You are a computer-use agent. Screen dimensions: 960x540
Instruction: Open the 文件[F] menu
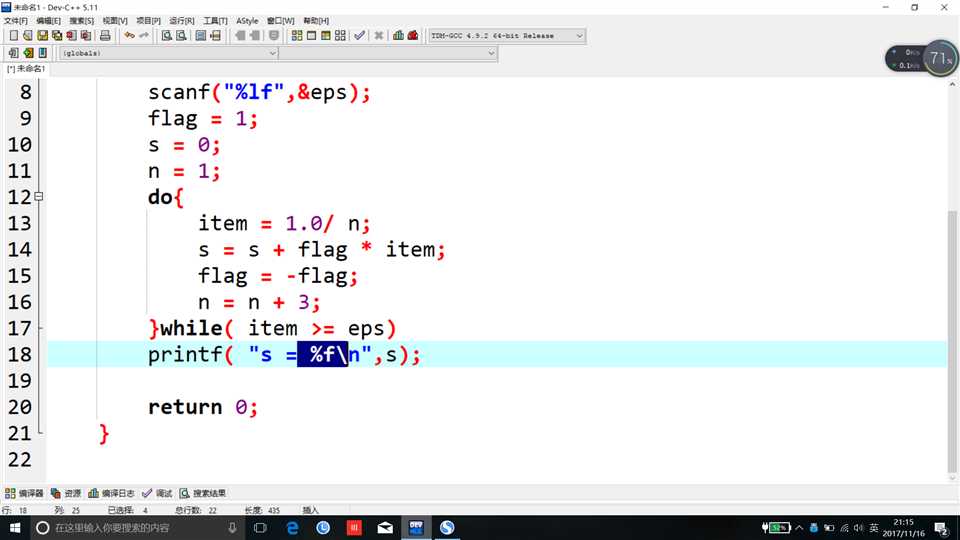(16, 21)
